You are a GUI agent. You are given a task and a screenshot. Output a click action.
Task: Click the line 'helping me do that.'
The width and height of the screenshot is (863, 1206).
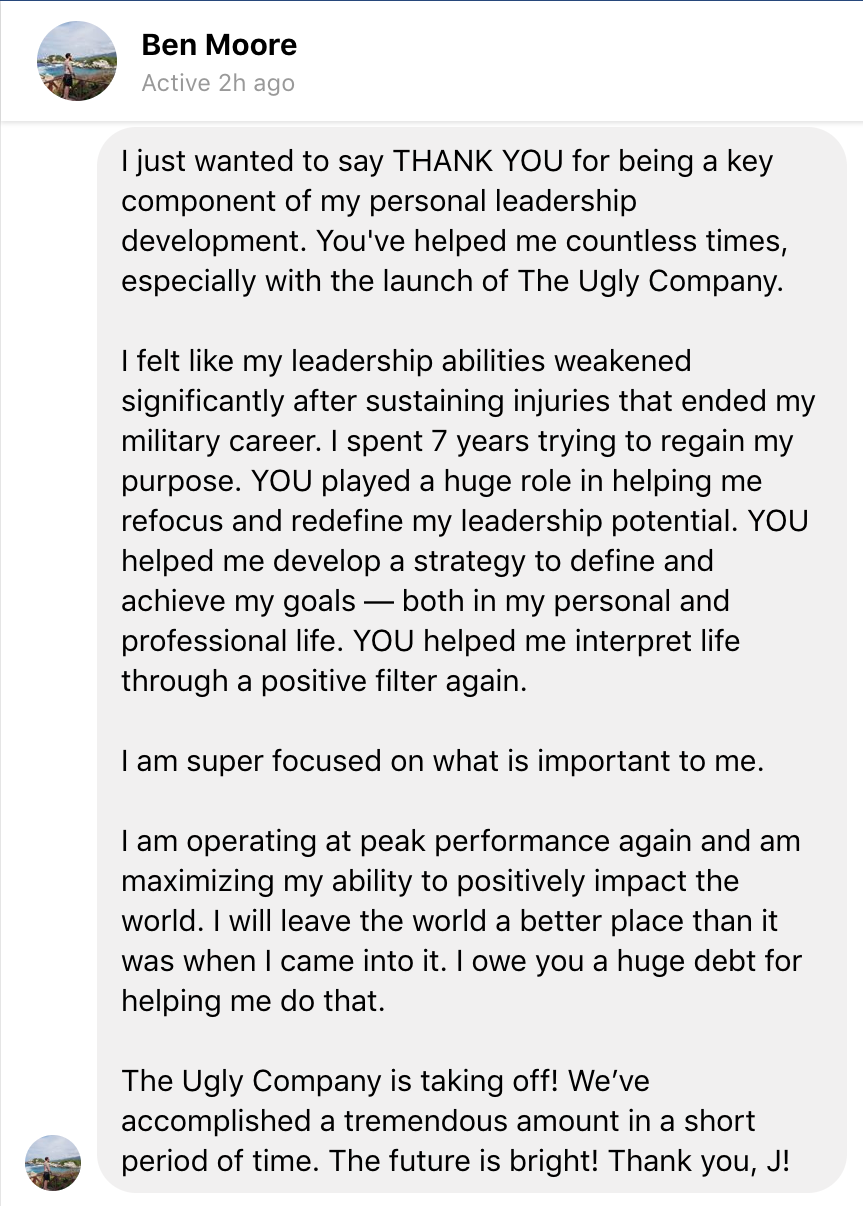(253, 1001)
